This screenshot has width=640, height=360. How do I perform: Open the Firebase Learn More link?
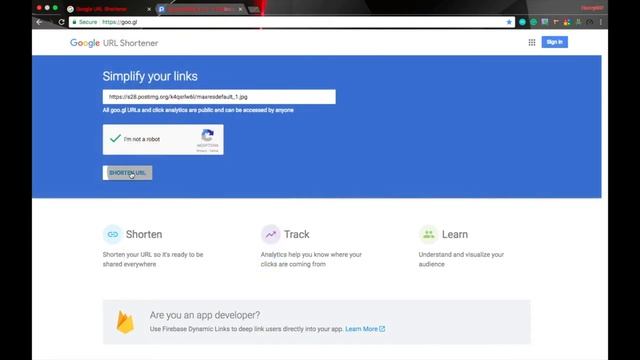click(361, 329)
